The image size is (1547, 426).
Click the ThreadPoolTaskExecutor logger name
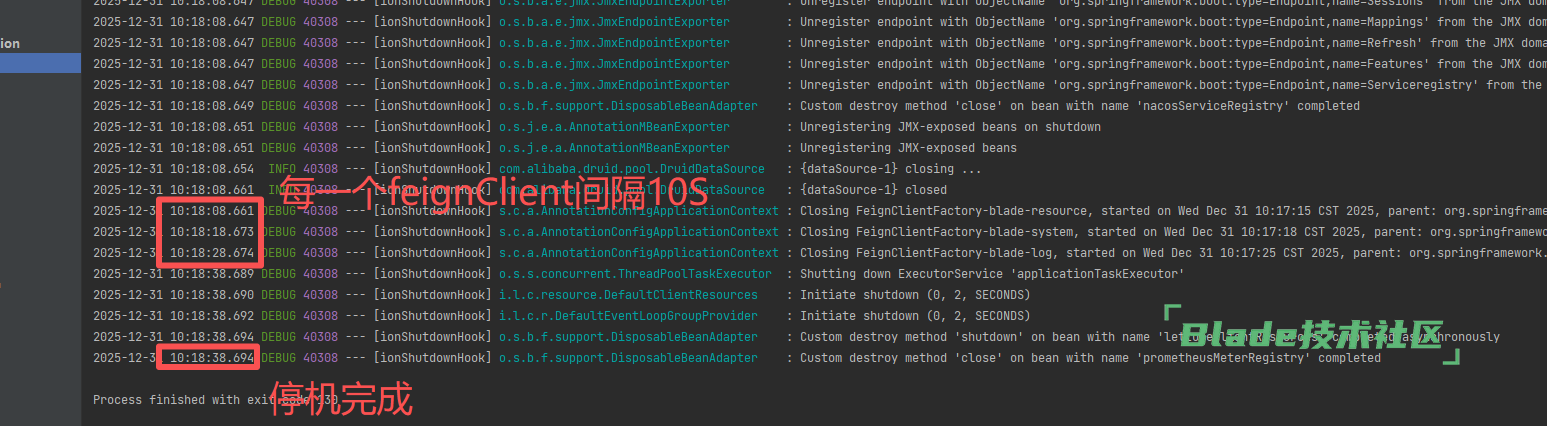click(635, 274)
